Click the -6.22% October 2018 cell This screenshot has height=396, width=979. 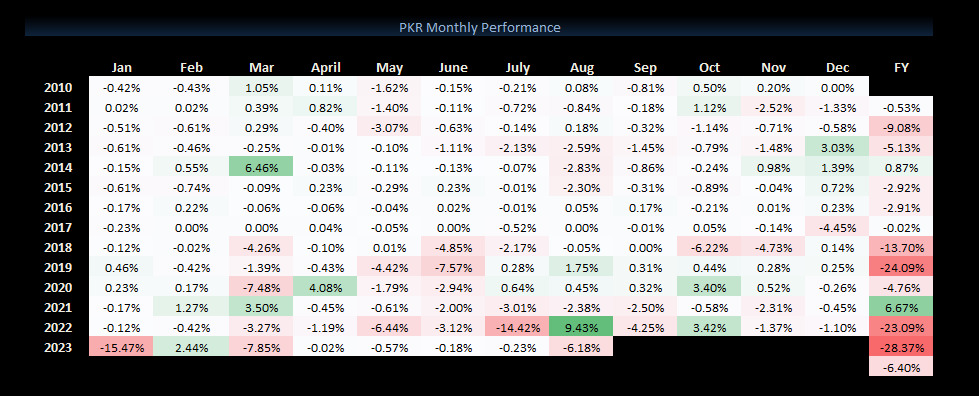(x=709, y=248)
